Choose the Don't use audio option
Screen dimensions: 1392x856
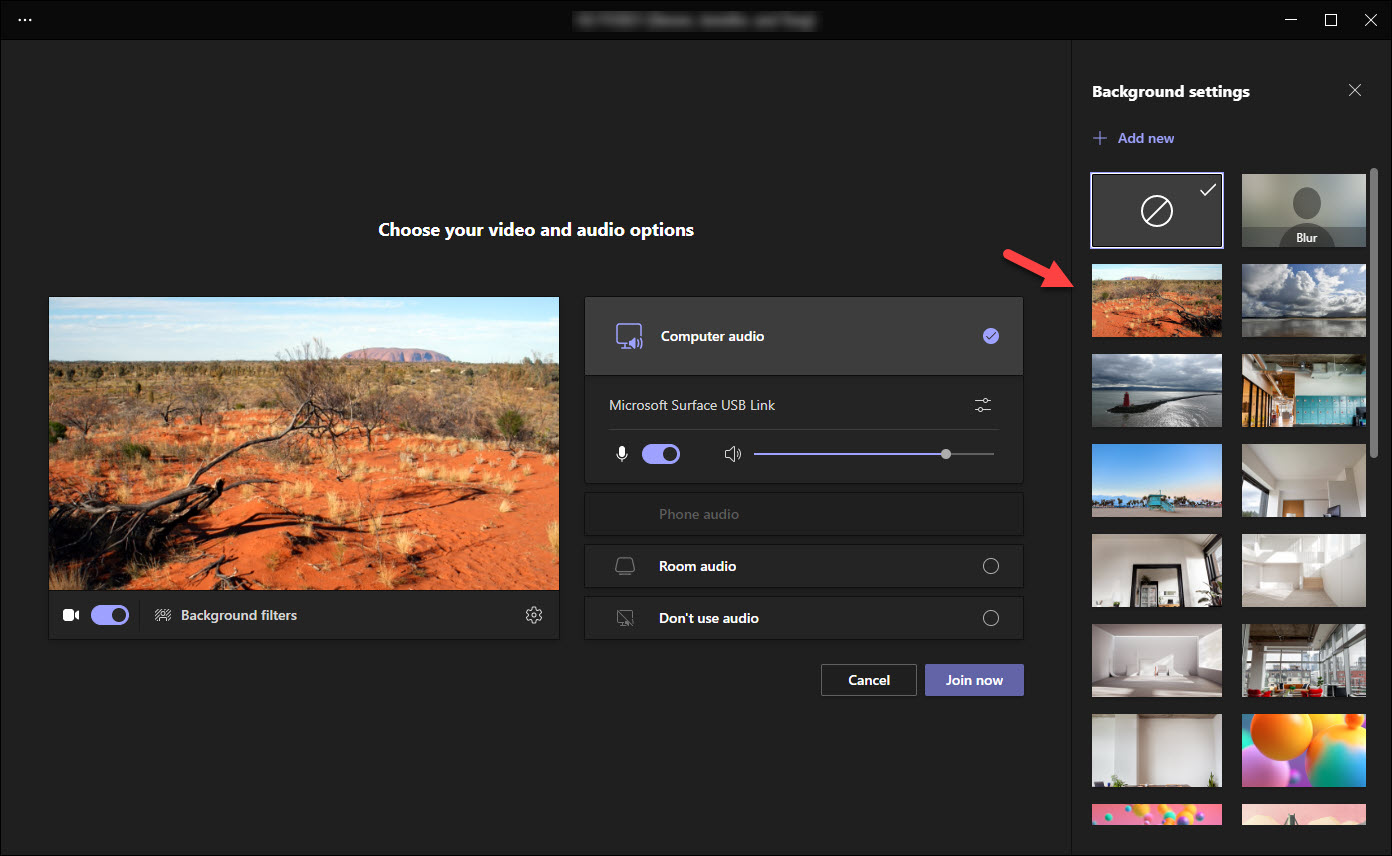click(x=990, y=618)
